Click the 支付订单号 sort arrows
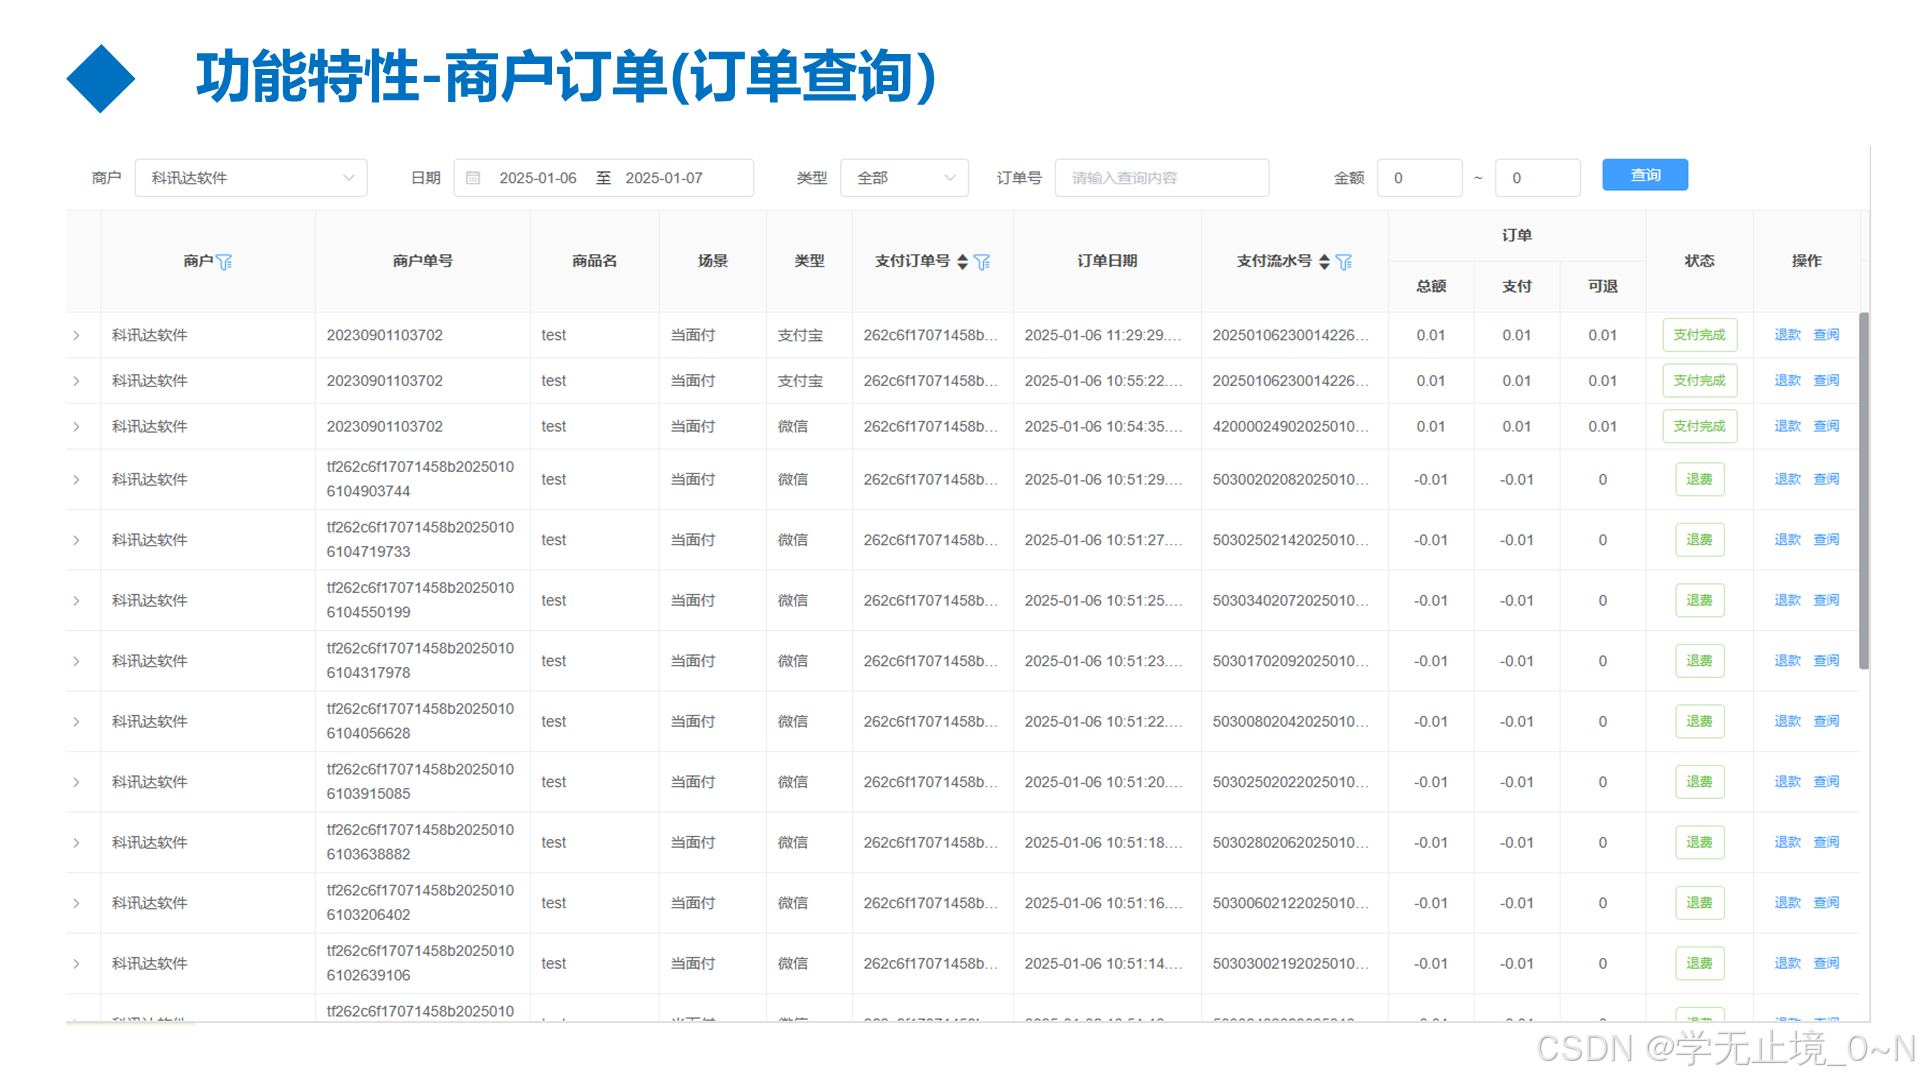 pyautogui.click(x=961, y=261)
